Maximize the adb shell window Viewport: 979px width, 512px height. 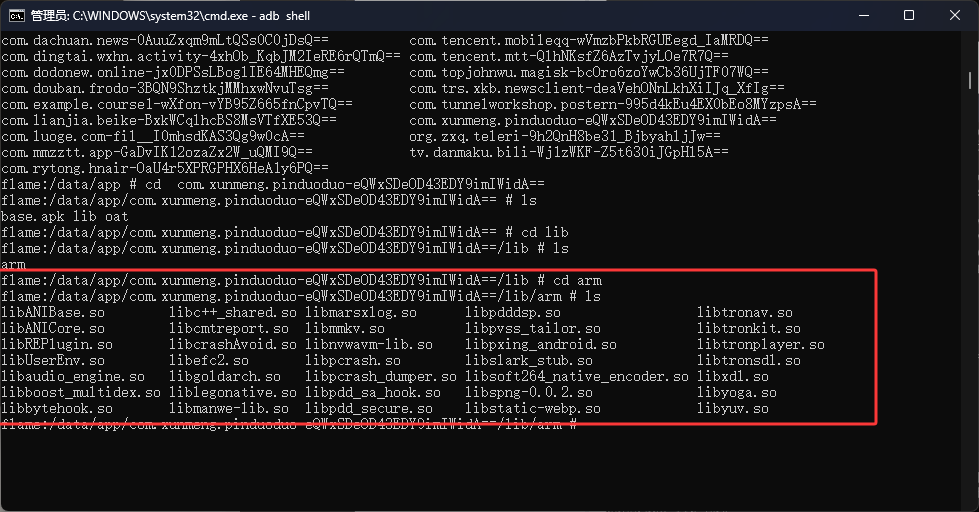909,16
